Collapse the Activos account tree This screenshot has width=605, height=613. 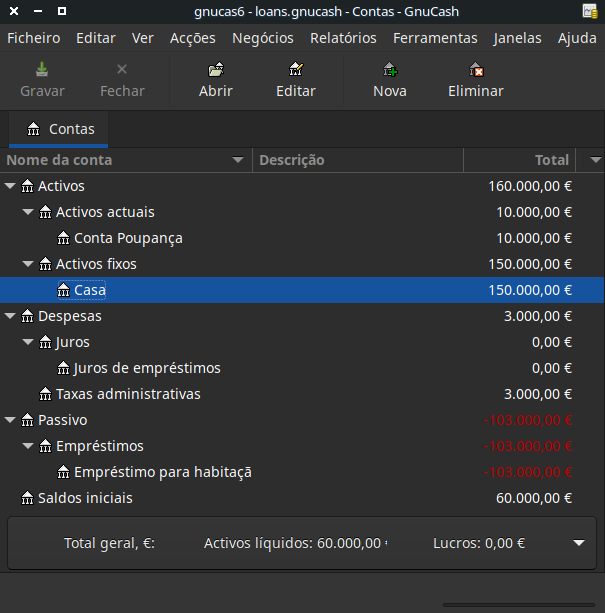coord(10,186)
